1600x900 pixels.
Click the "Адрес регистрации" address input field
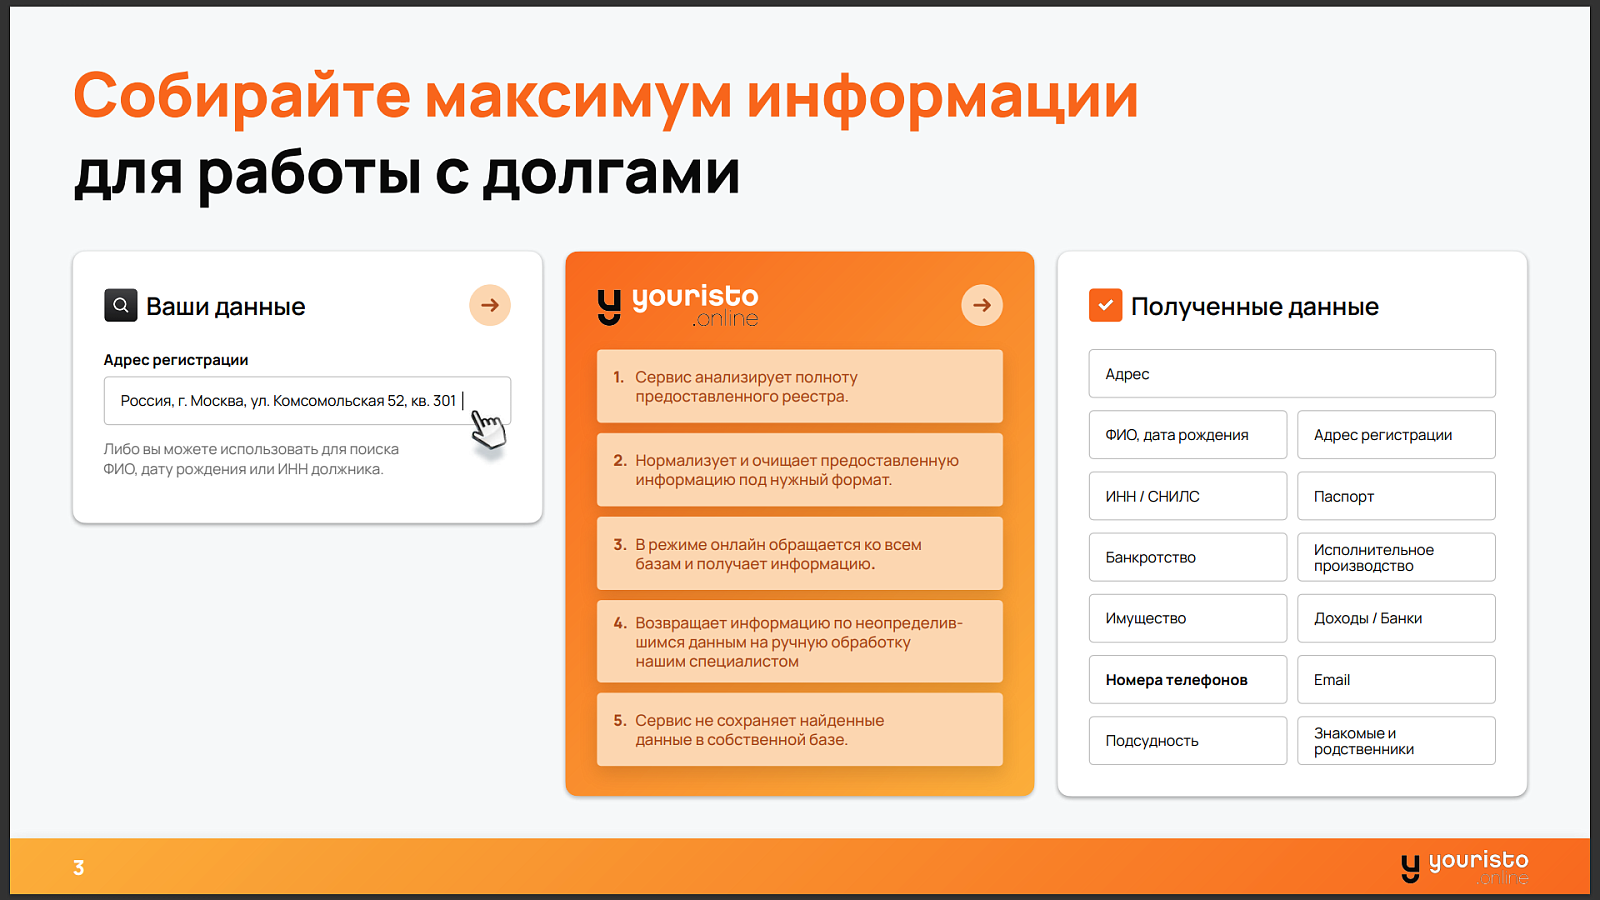coord(307,401)
